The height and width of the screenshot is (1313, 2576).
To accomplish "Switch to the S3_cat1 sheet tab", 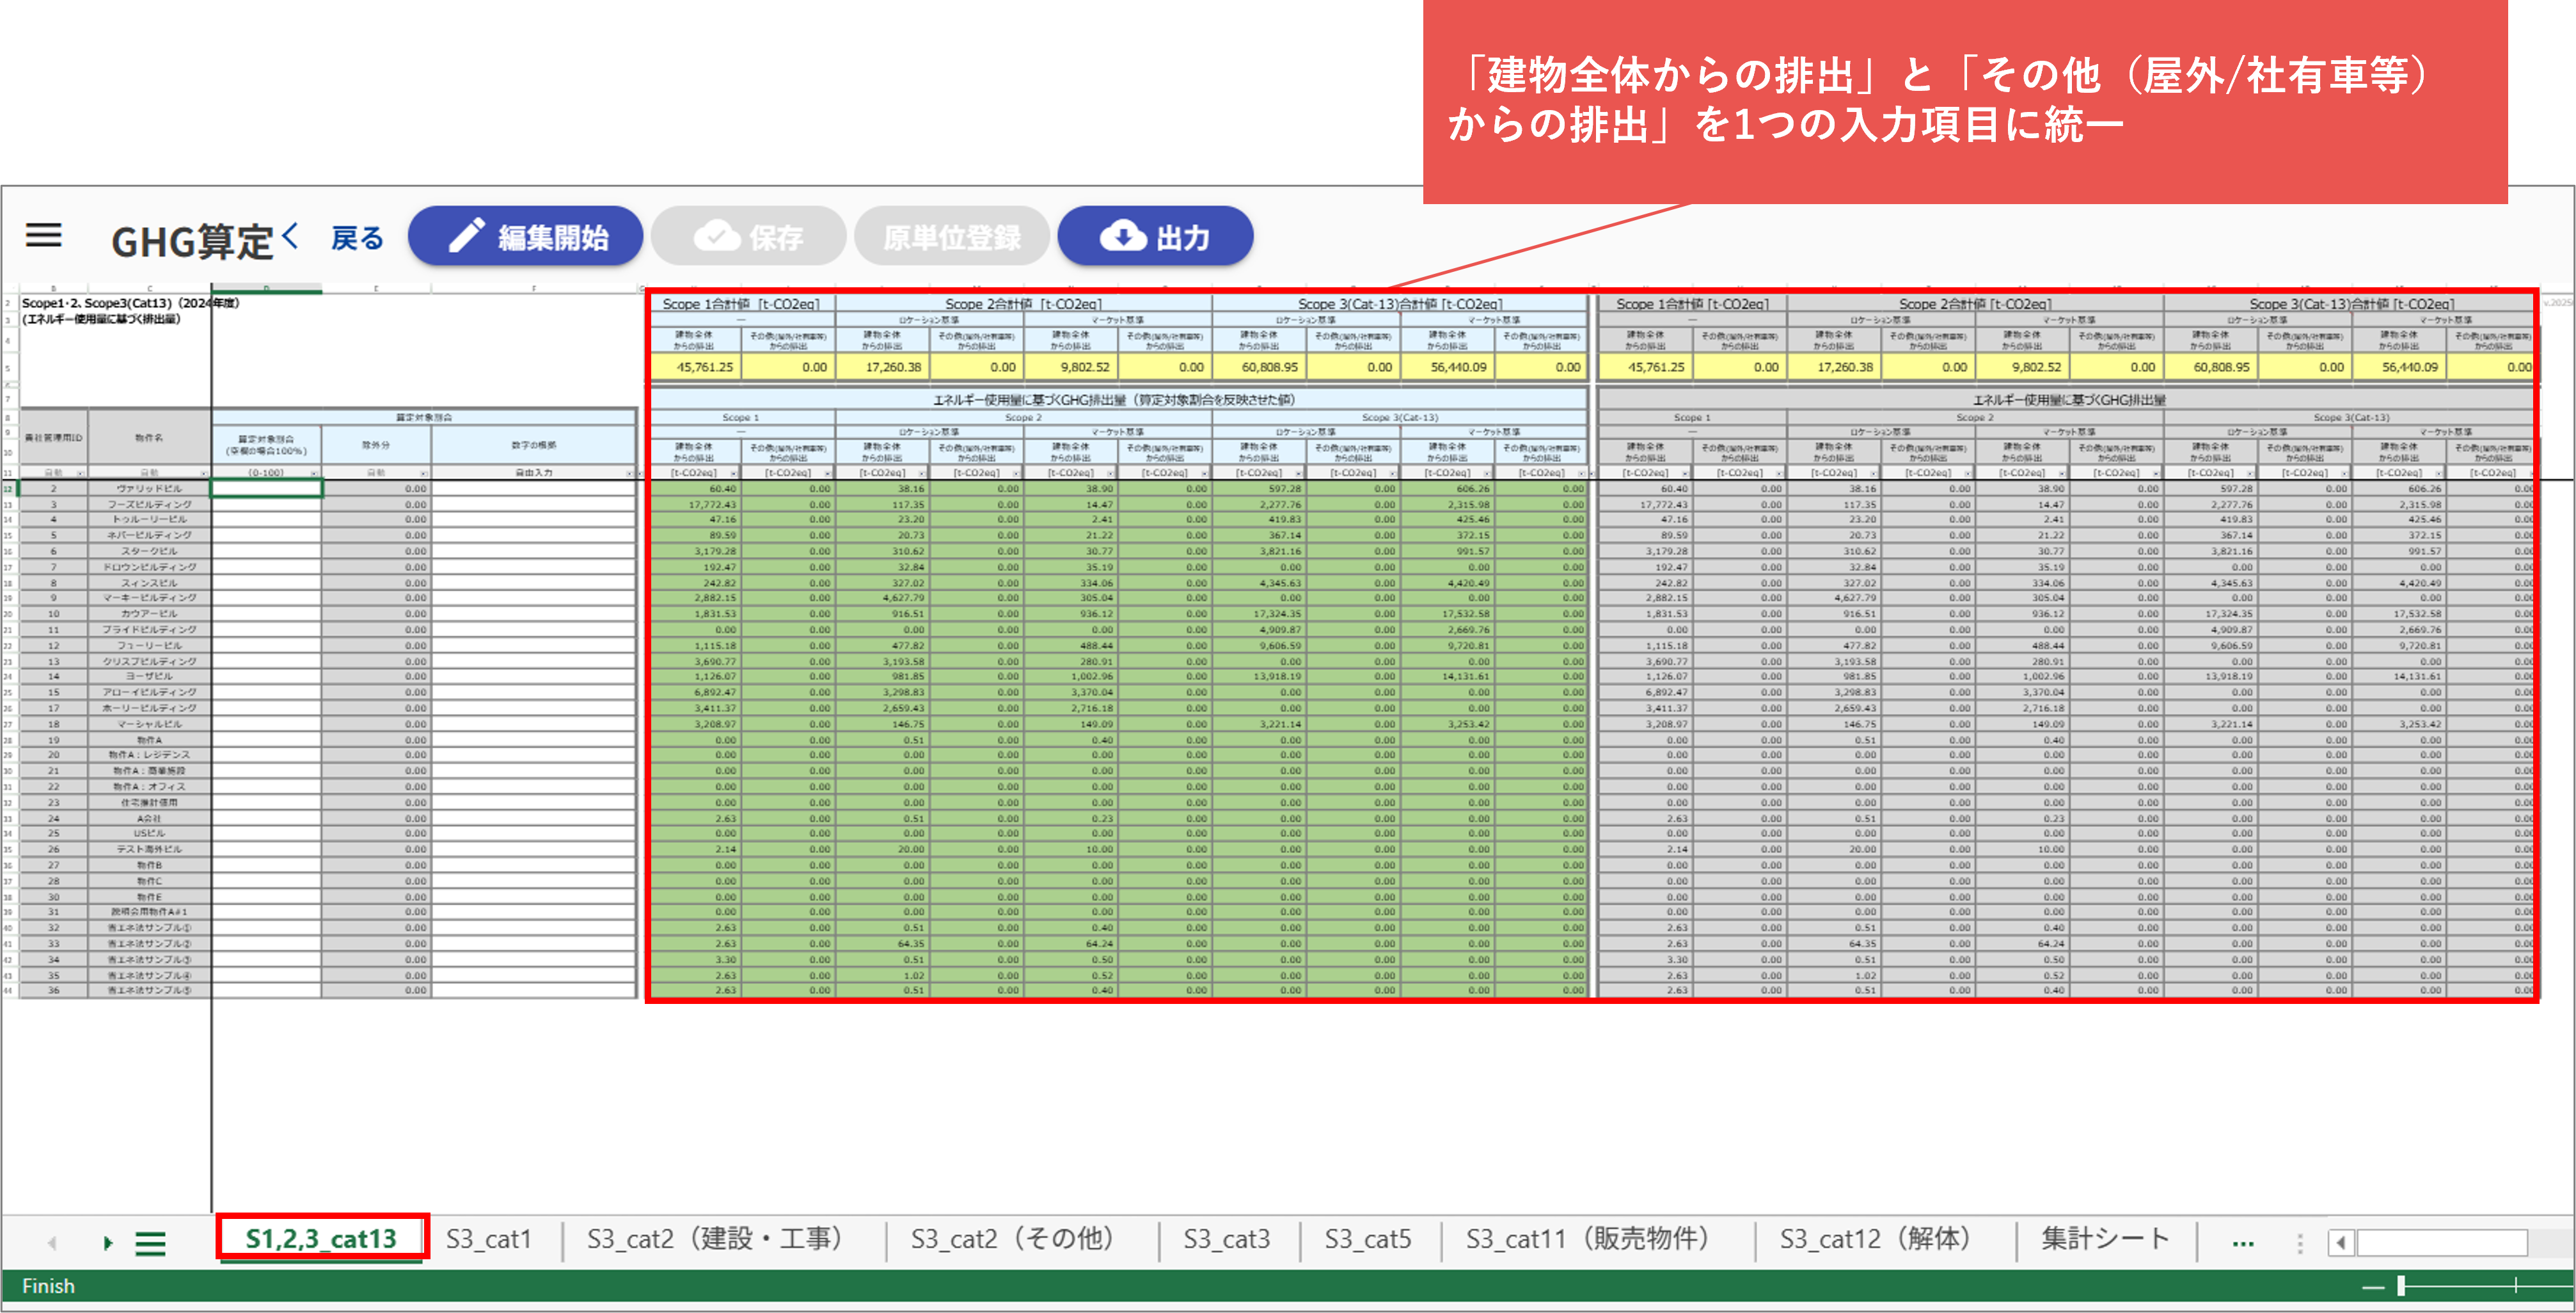I will (488, 1240).
